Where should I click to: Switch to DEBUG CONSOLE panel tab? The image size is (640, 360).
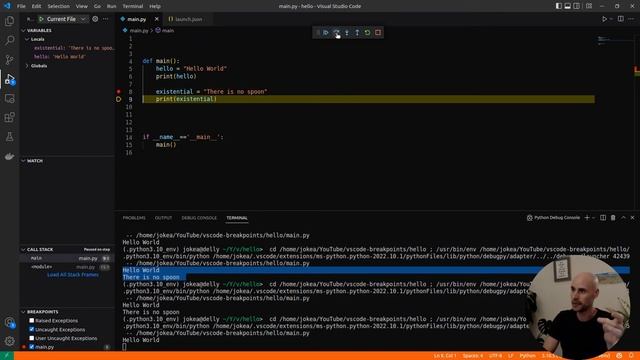tap(199, 218)
